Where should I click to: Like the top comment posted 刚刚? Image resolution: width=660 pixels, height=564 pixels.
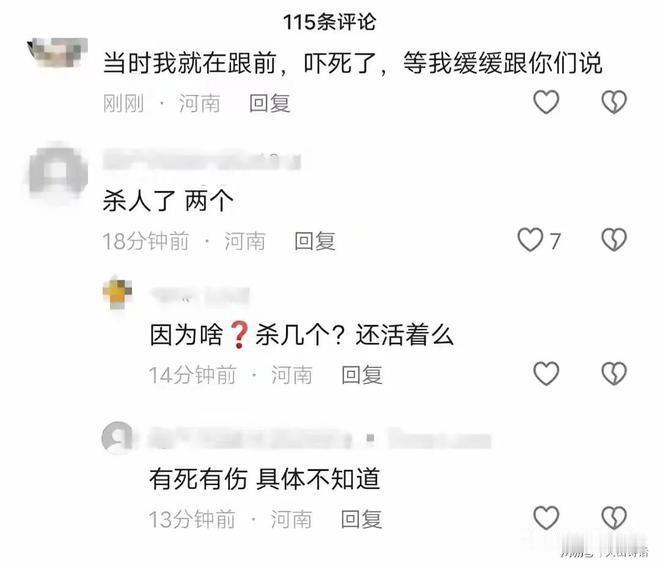(x=546, y=102)
